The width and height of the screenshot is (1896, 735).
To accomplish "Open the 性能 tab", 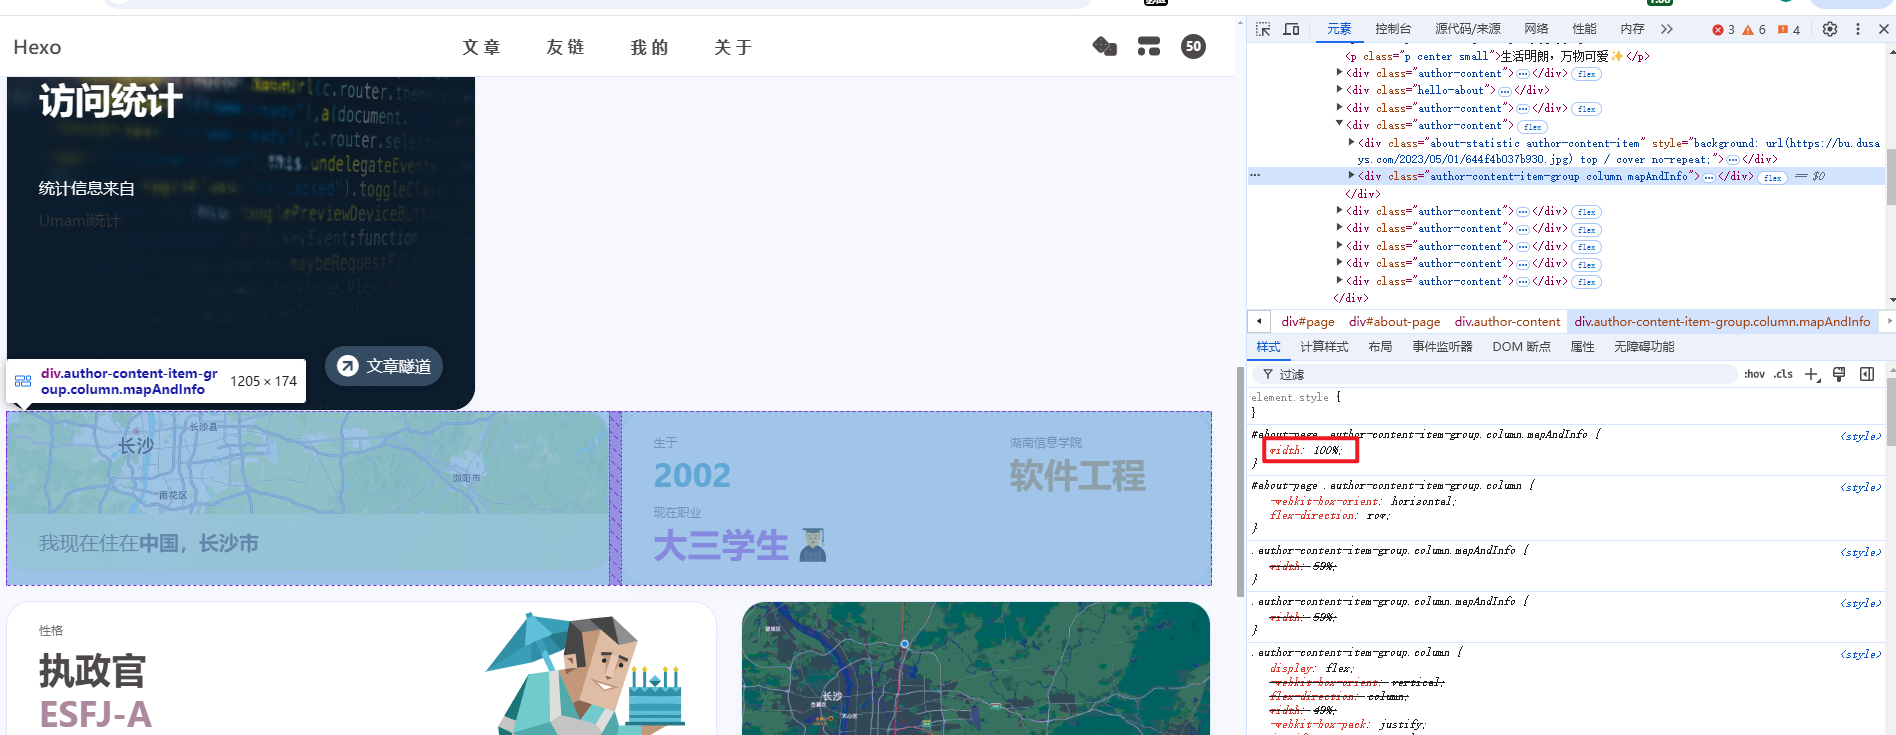I will (x=1584, y=29).
